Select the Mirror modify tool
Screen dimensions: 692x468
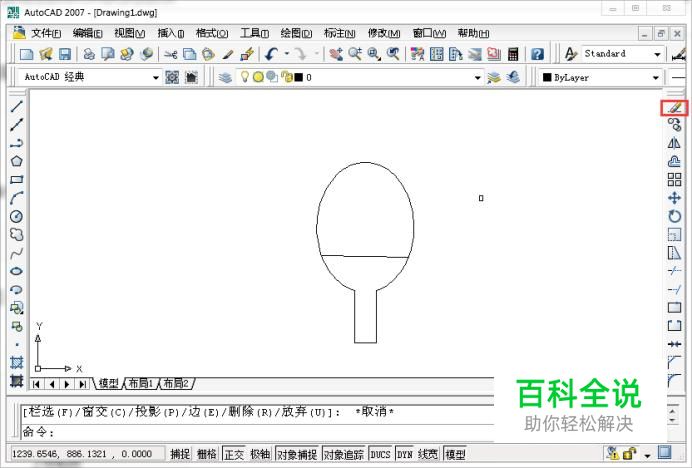click(x=674, y=143)
